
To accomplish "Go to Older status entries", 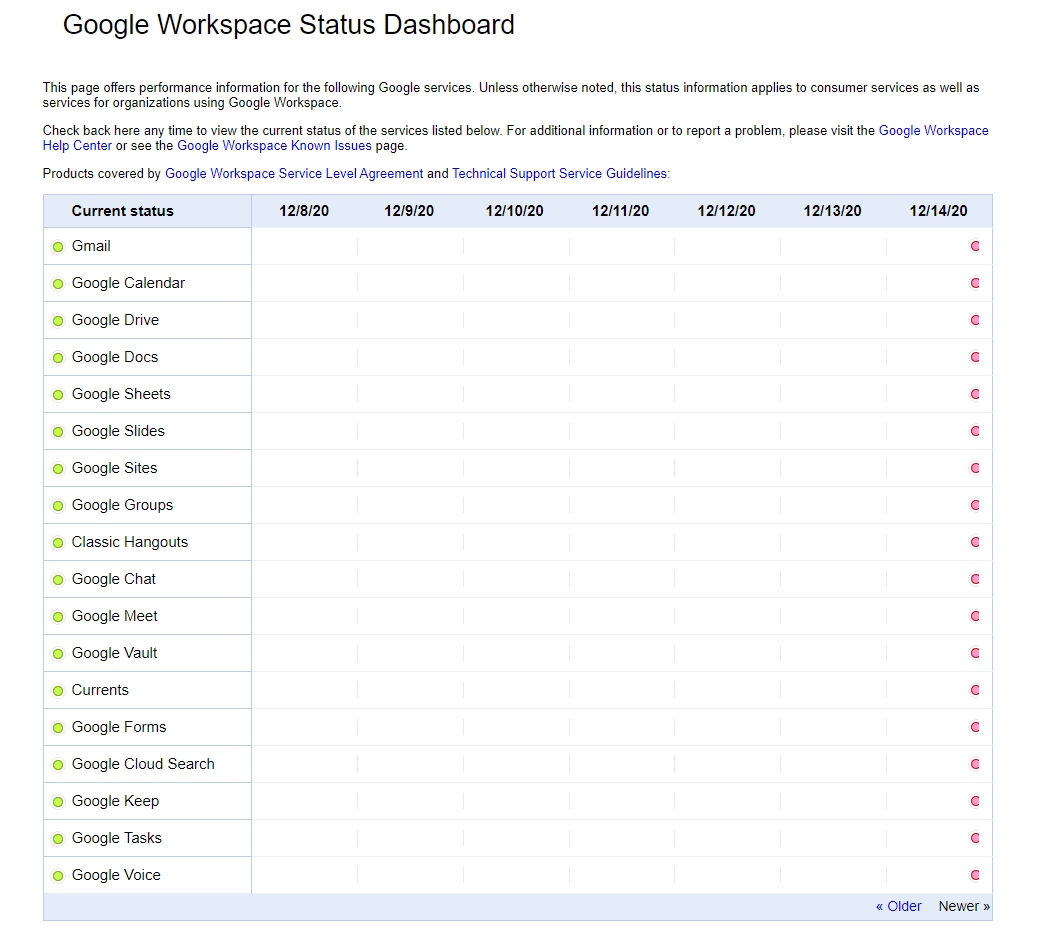I will [x=898, y=906].
